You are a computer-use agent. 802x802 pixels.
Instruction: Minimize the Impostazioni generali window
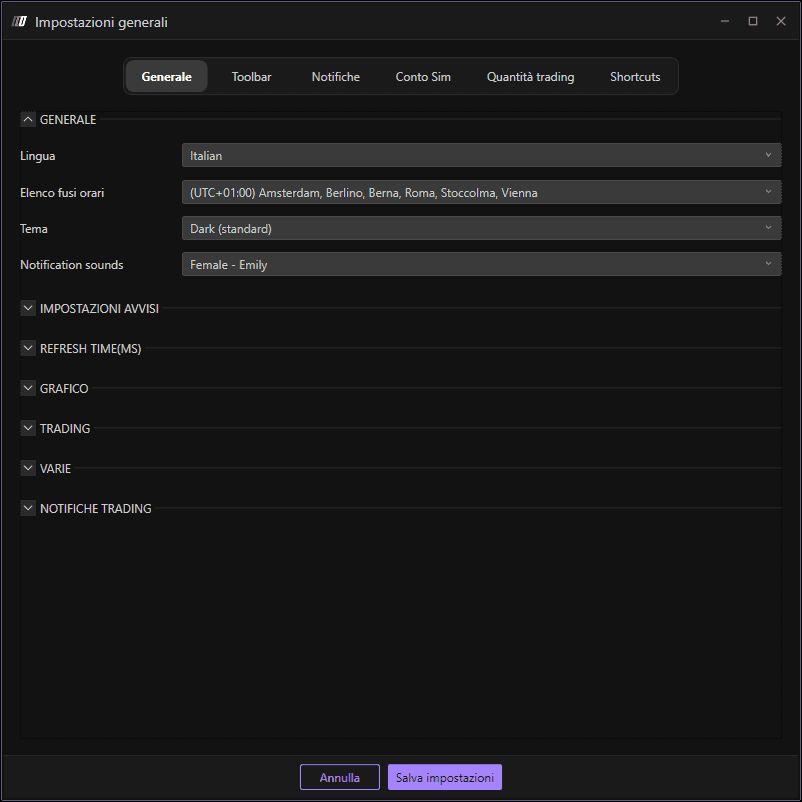pos(725,21)
